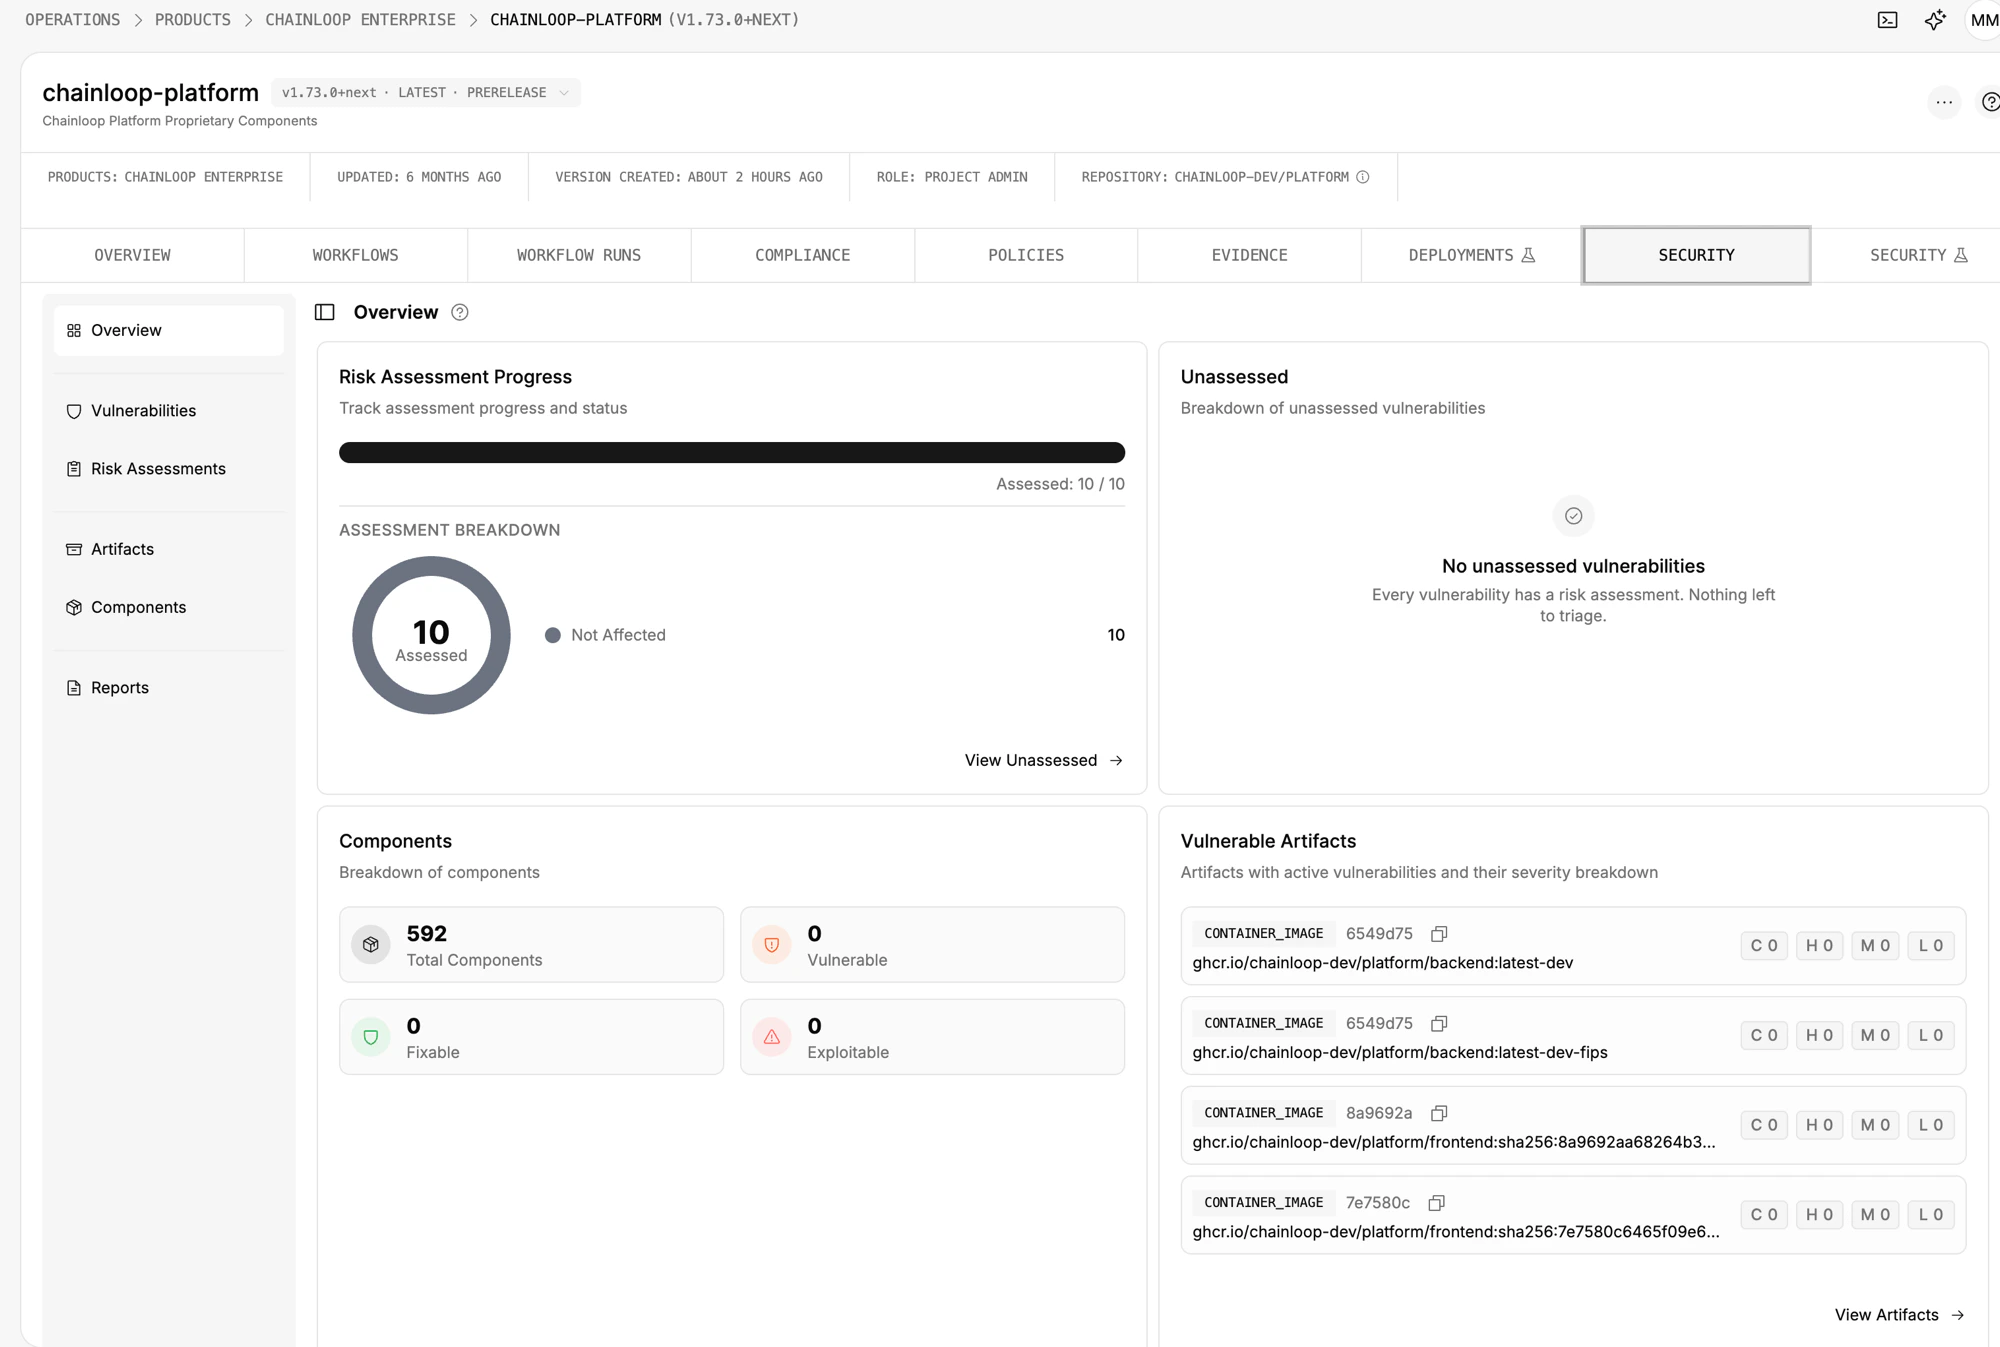Click the 10 Assessed donut chart
The image size is (2000, 1347).
[431, 636]
